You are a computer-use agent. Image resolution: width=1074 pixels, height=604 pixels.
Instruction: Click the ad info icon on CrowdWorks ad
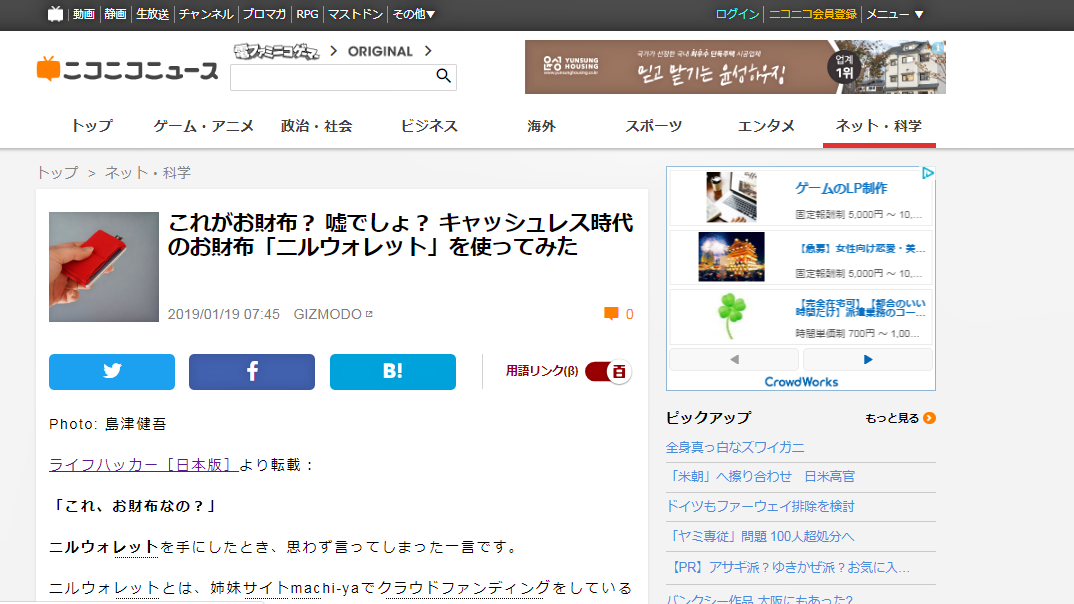coord(928,173)
